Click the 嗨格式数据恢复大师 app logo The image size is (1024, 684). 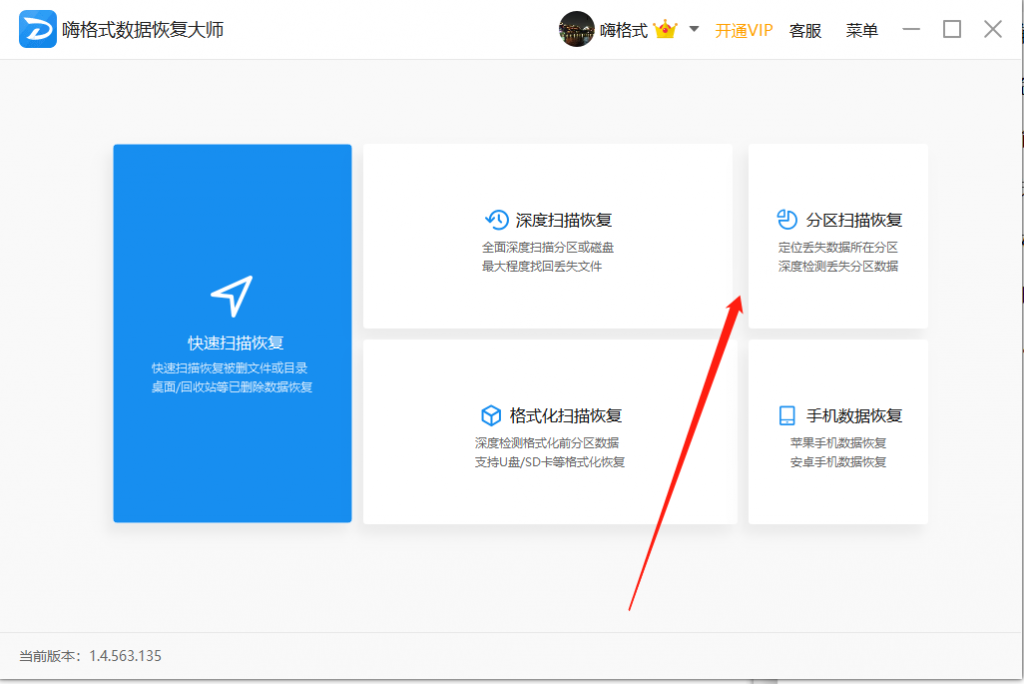click(x=37, y=29)
